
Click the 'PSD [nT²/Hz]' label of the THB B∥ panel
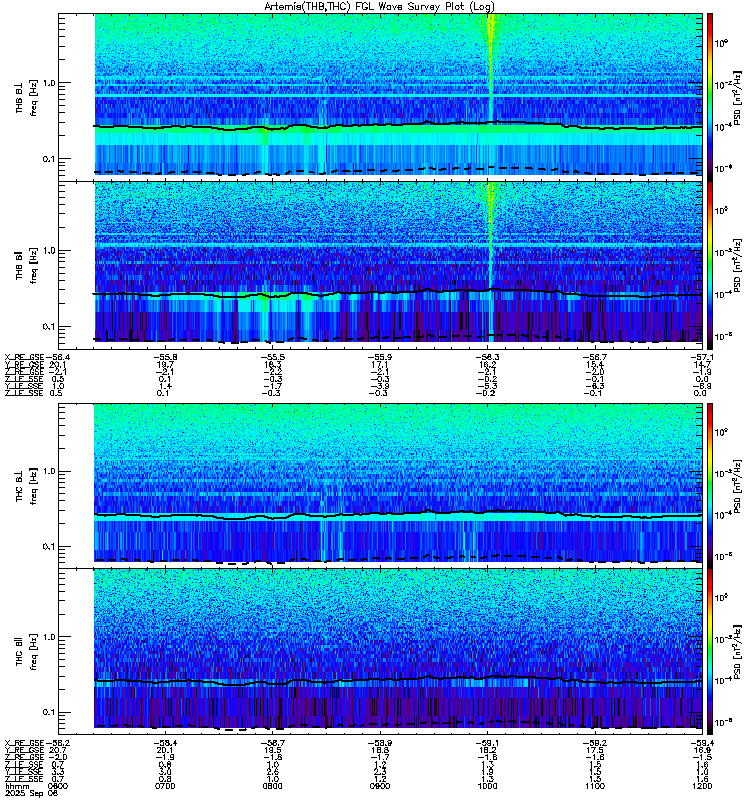(x=737, y=265)
